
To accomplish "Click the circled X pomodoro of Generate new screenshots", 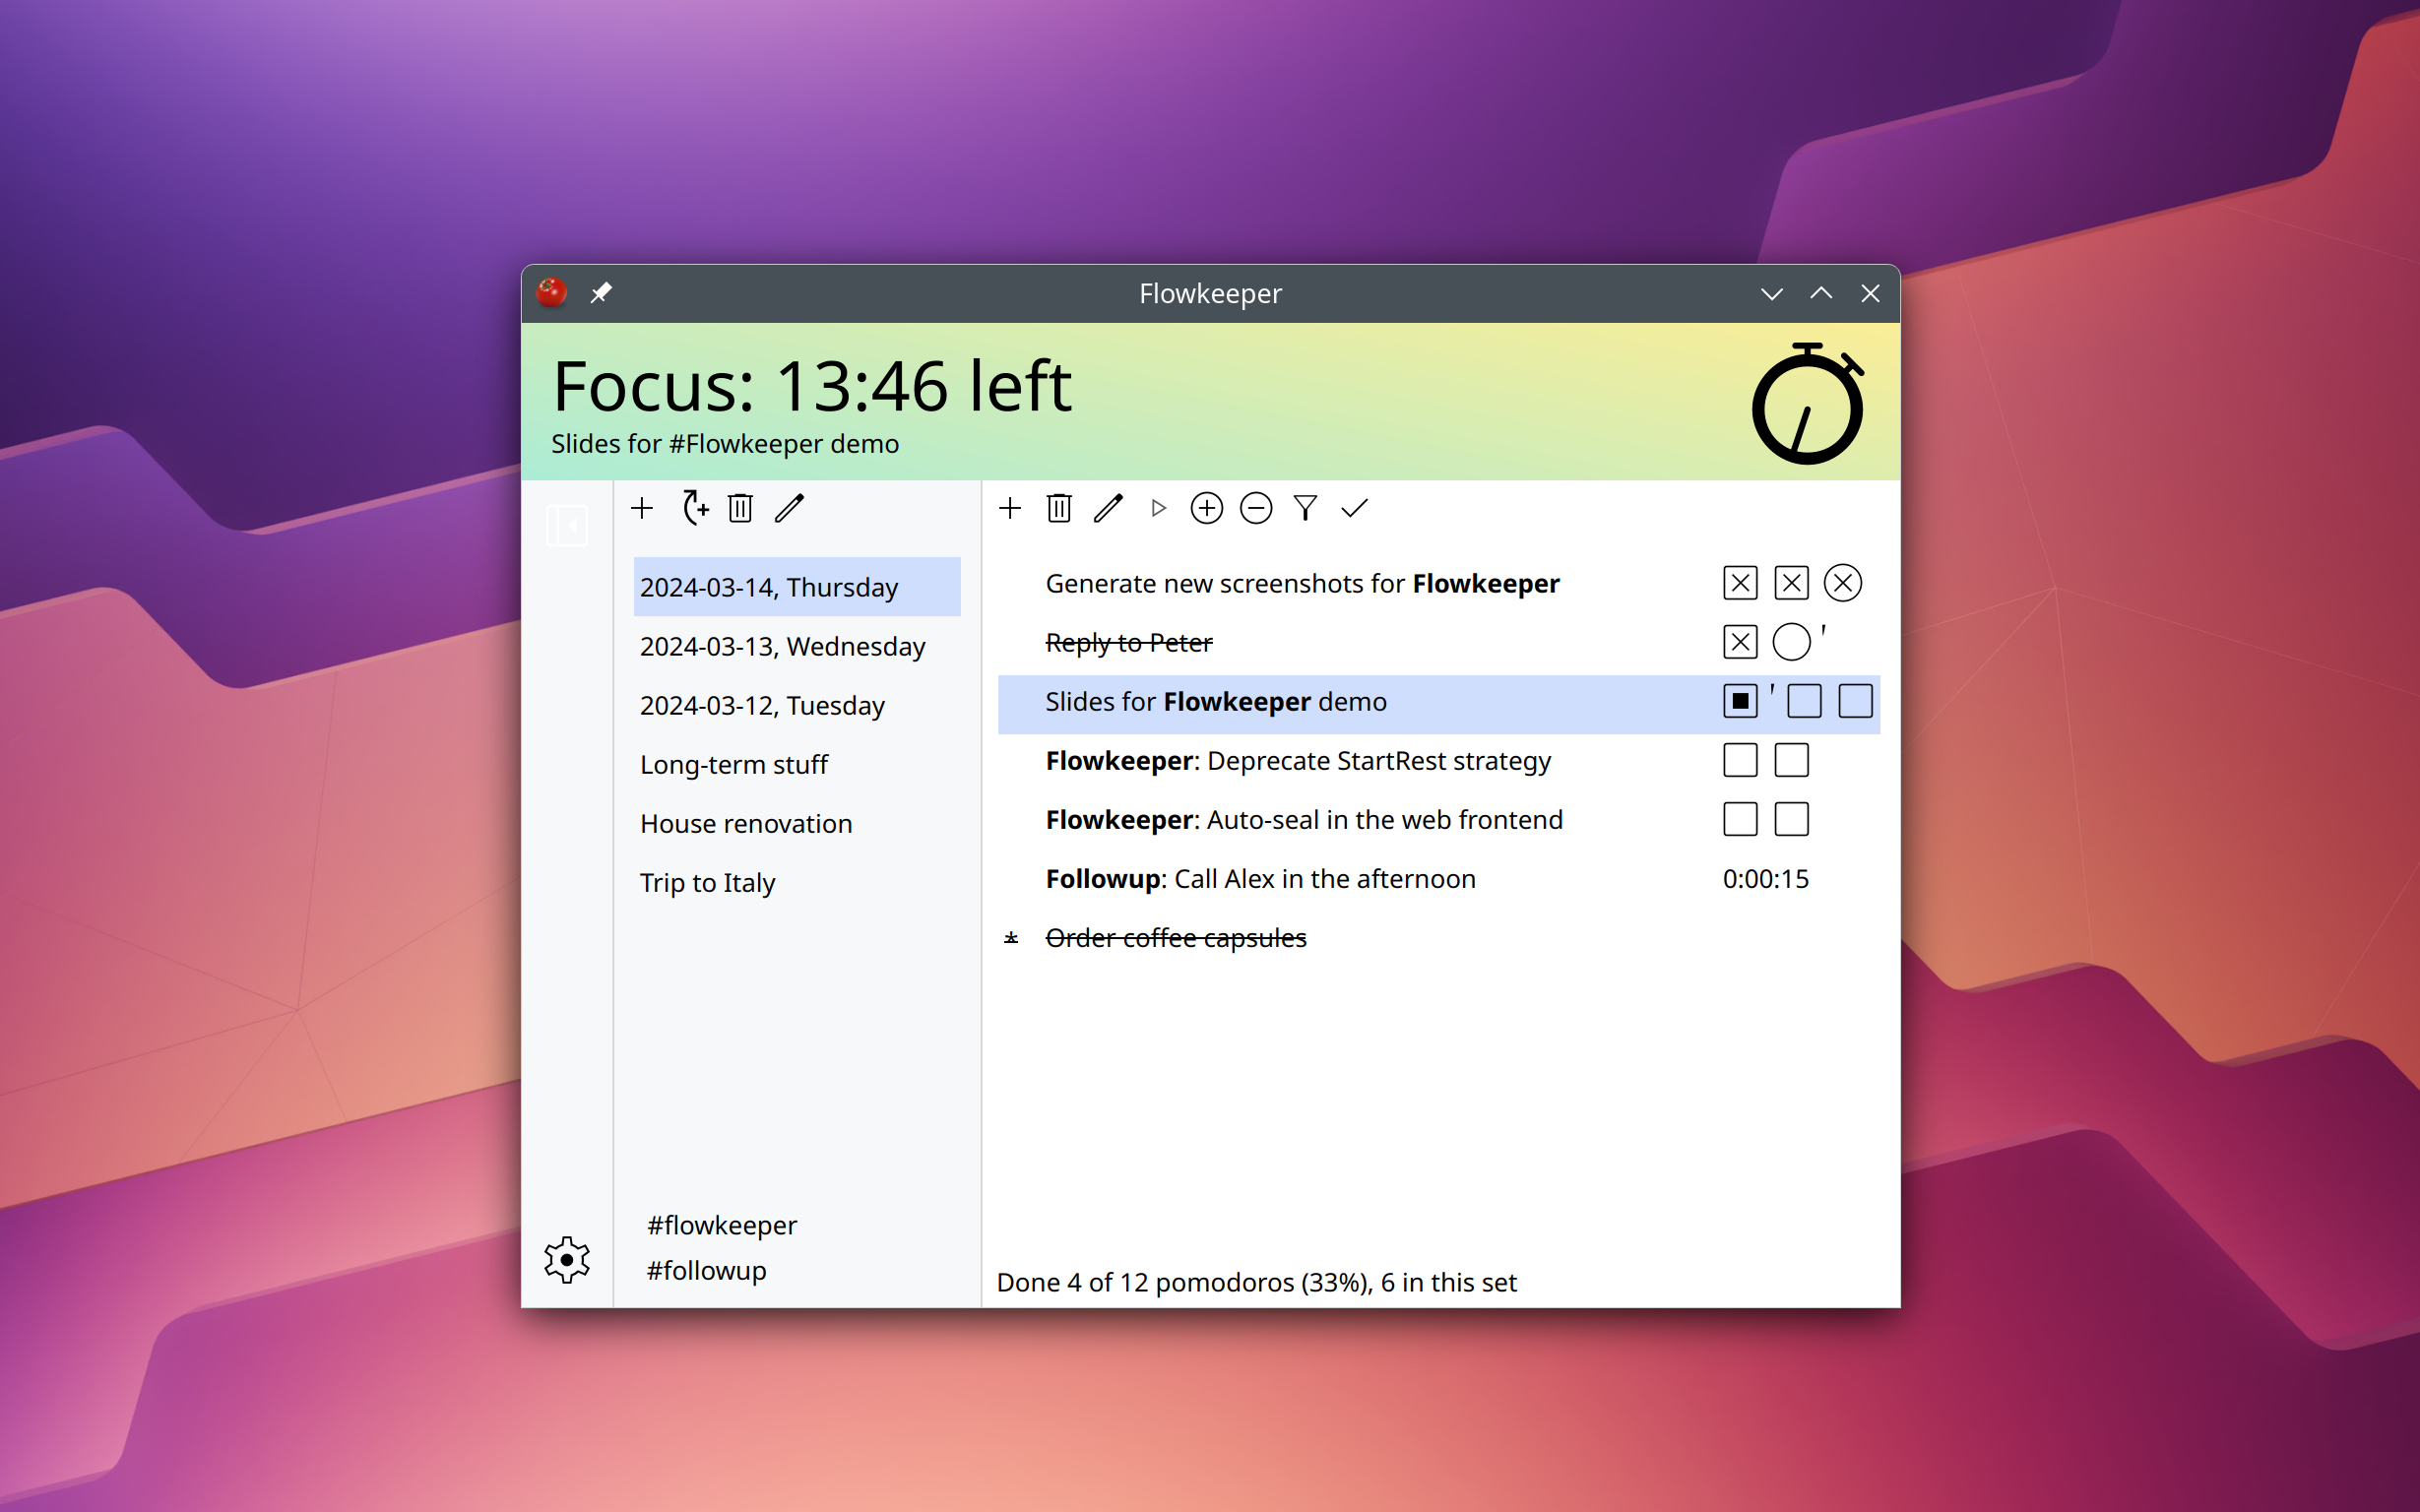I will click(1842, 583).
